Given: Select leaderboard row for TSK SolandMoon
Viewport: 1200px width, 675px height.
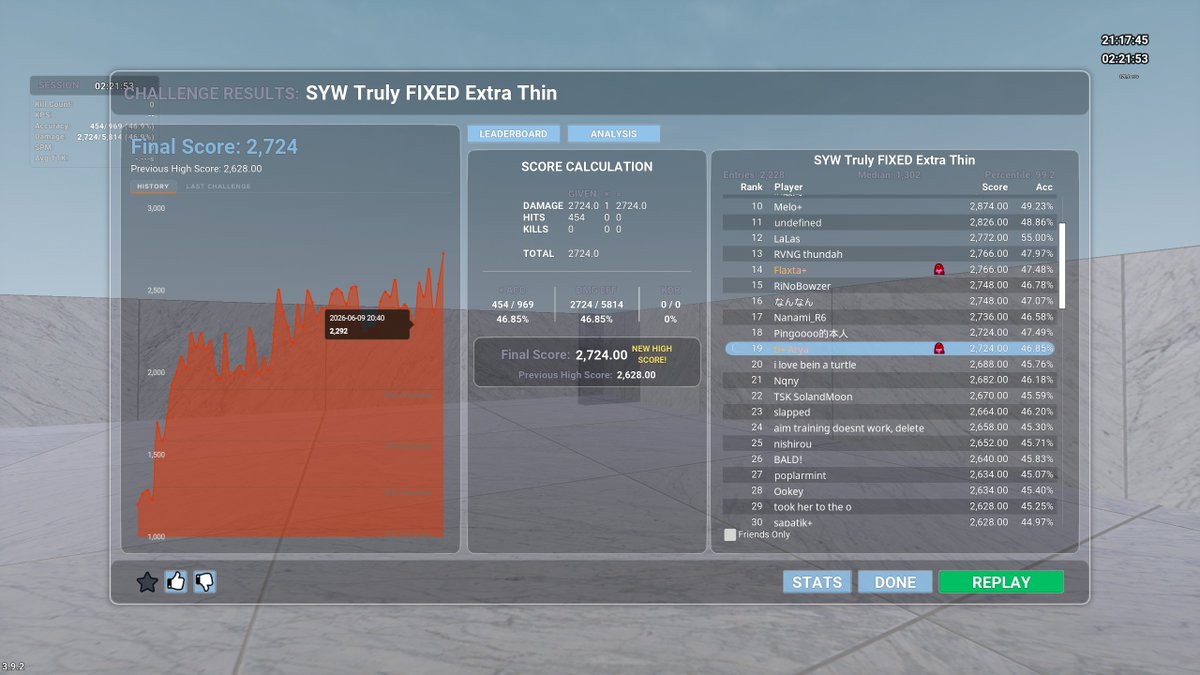Looking at the screenshot, I should (x=889, y=396).
